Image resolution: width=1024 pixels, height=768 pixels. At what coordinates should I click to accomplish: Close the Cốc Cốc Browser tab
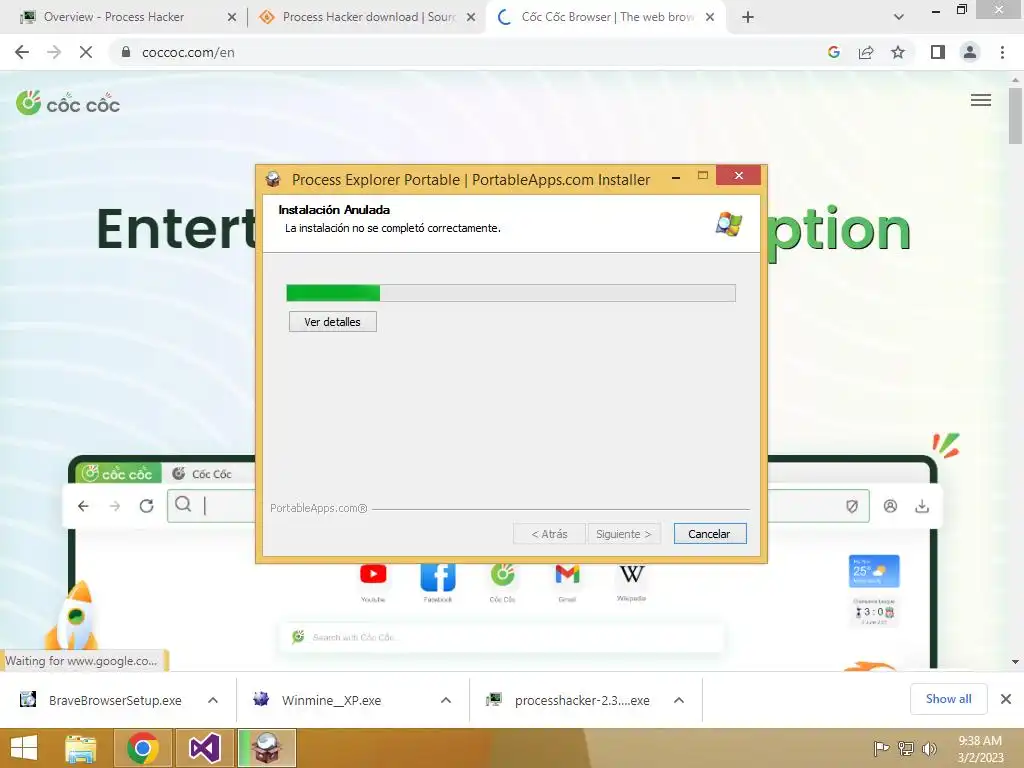click(710, 18)
